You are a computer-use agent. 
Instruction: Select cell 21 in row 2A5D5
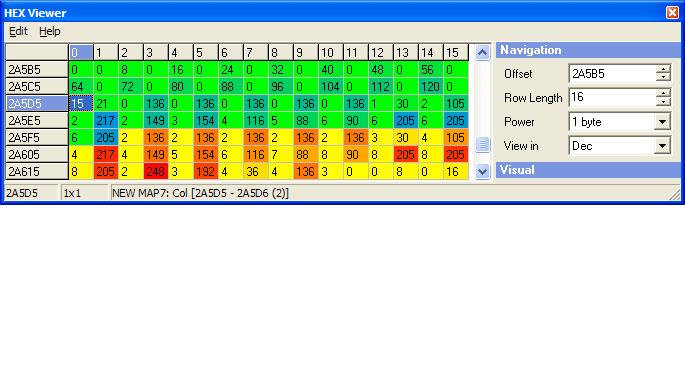pos(106,104)
